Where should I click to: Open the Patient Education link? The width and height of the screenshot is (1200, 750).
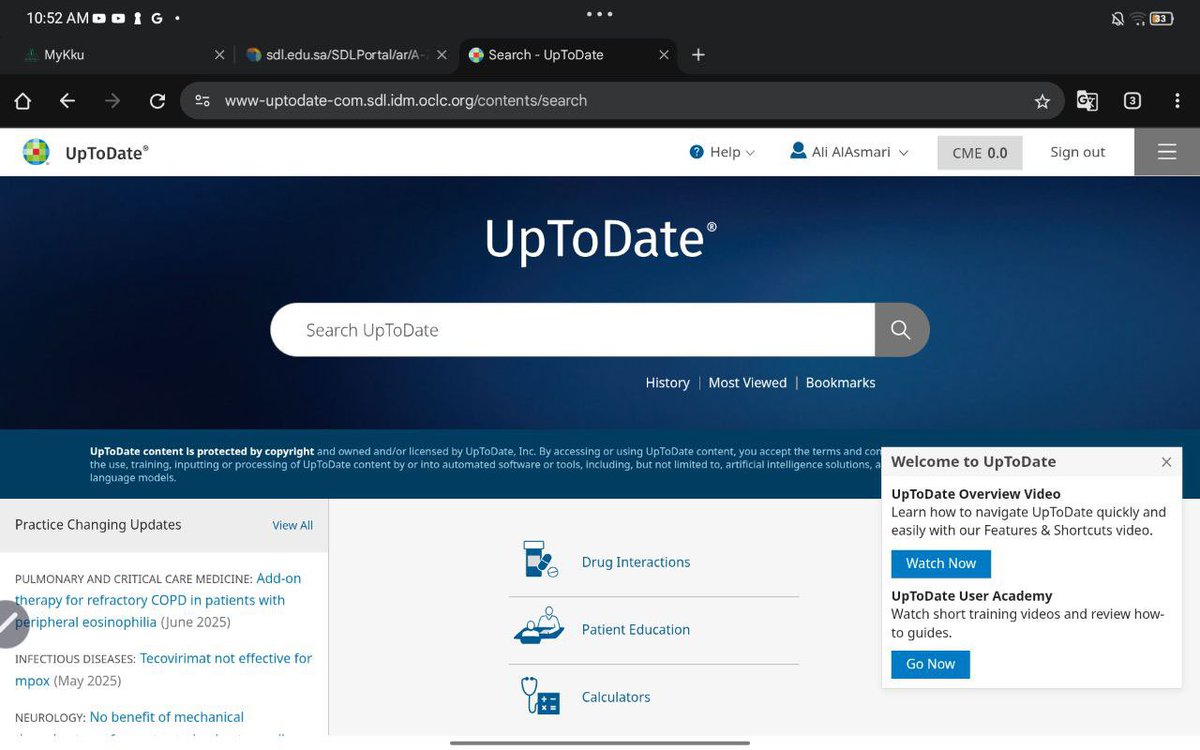tap(636, 630)
